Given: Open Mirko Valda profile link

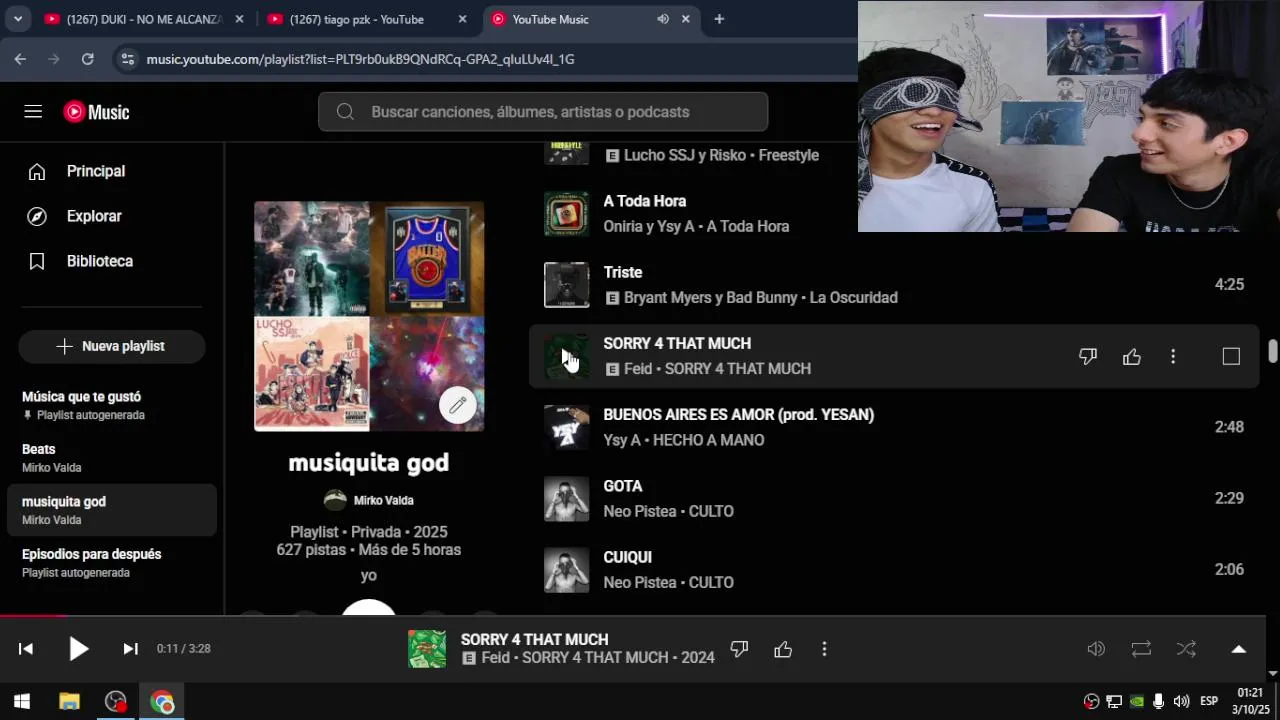Looking at the screenshot, I should pyautogui.click(x=383, y=500).
